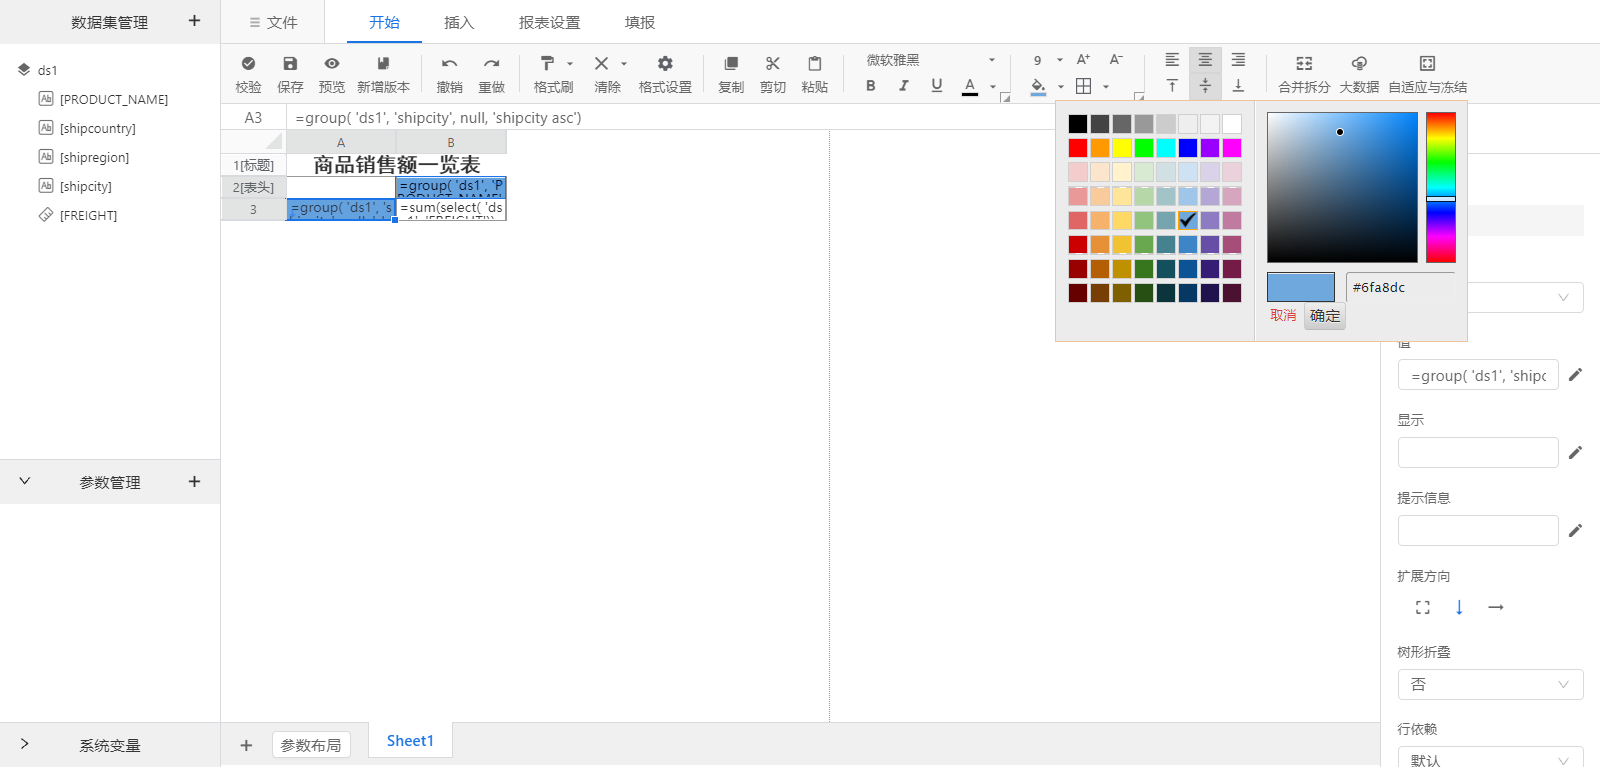The image size is (1600, 767).
Task: Click 确定 in color picker
Action: pyautogui.click(x=1325, y=316)
